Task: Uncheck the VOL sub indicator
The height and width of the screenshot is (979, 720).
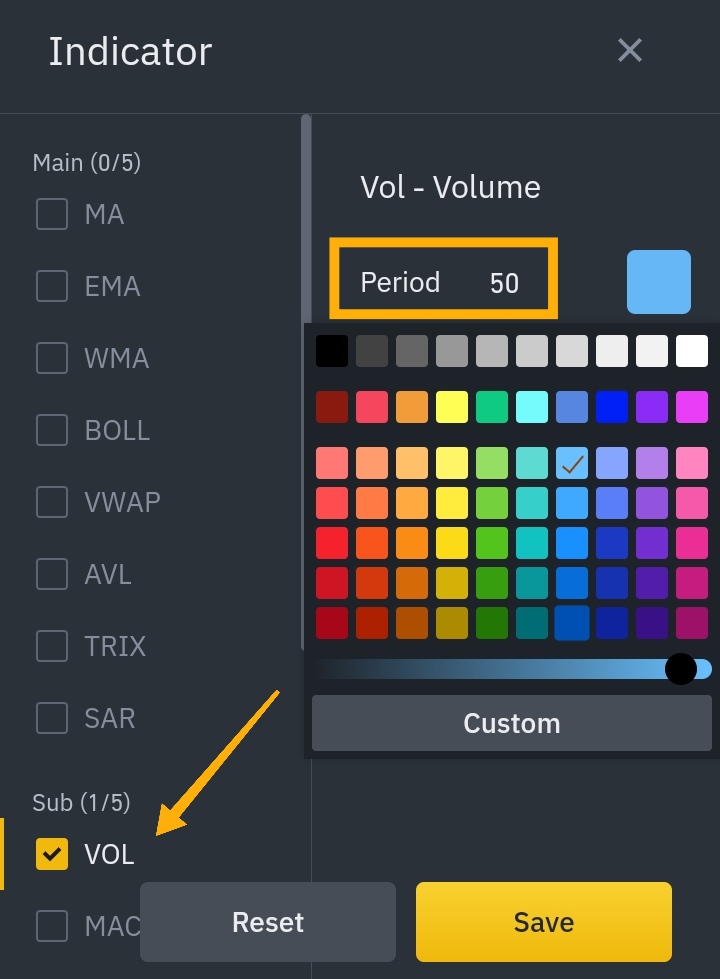Action: [x=52, y=854]
